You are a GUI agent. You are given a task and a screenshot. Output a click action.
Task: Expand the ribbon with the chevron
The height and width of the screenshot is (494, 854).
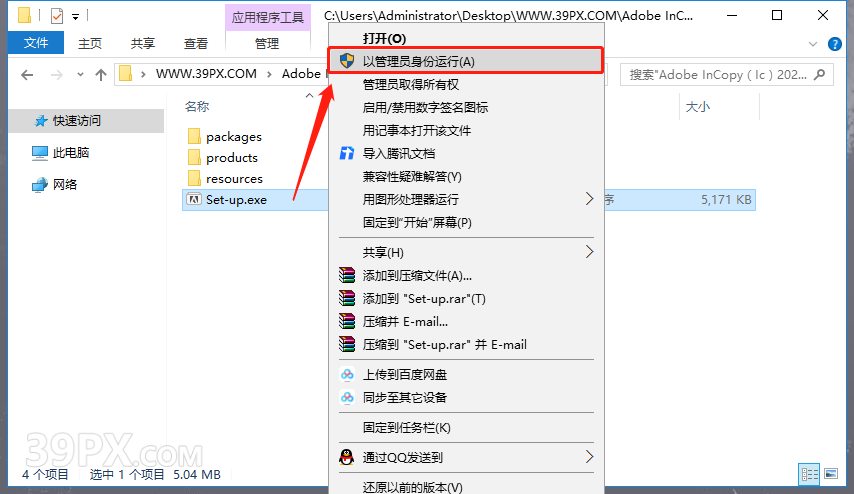point(813,44)
